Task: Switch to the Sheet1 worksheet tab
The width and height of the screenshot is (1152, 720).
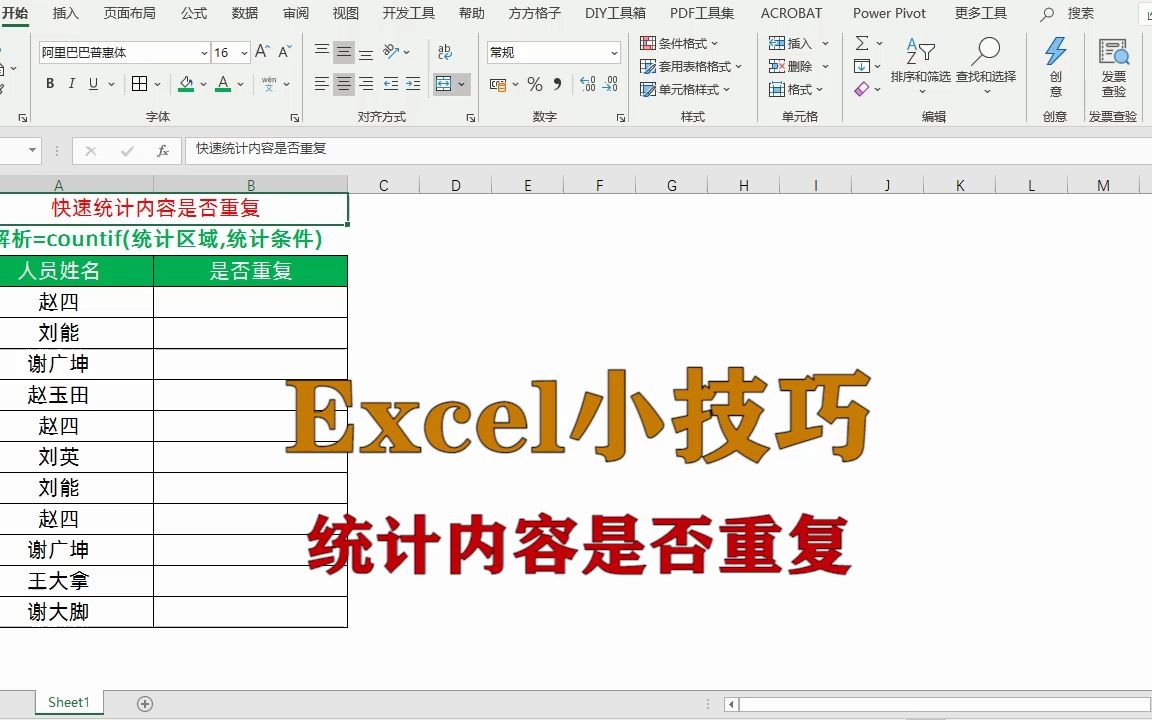Action: [x=67, y=701]
